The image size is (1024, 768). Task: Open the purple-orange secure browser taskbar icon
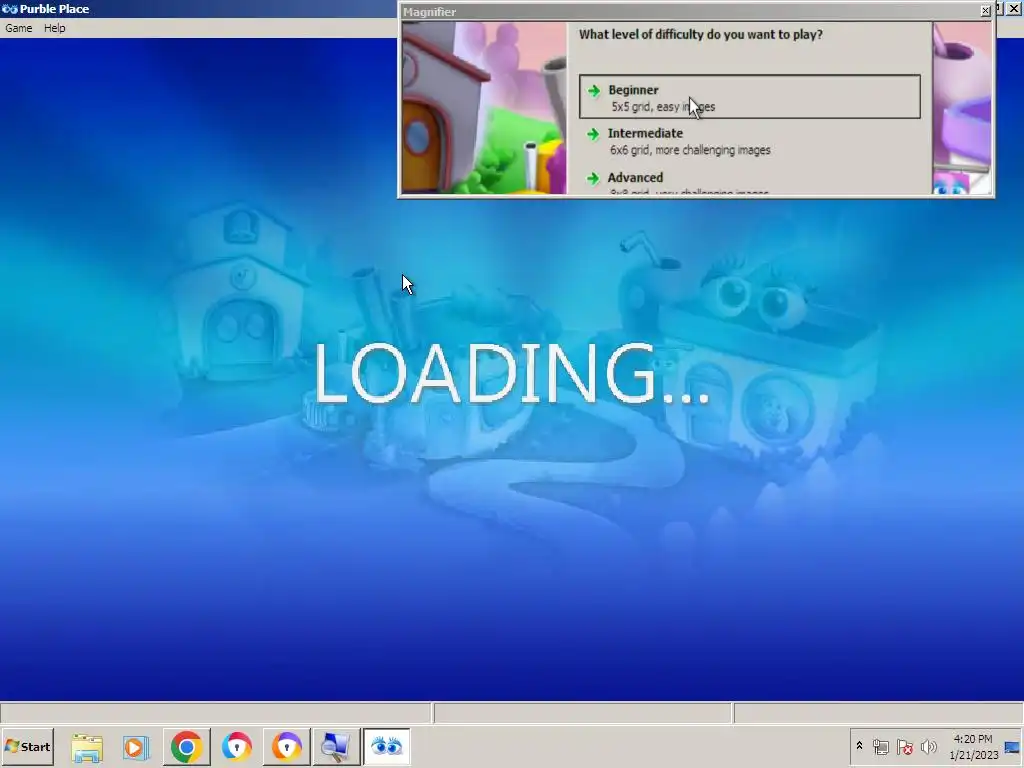[287, 746]
